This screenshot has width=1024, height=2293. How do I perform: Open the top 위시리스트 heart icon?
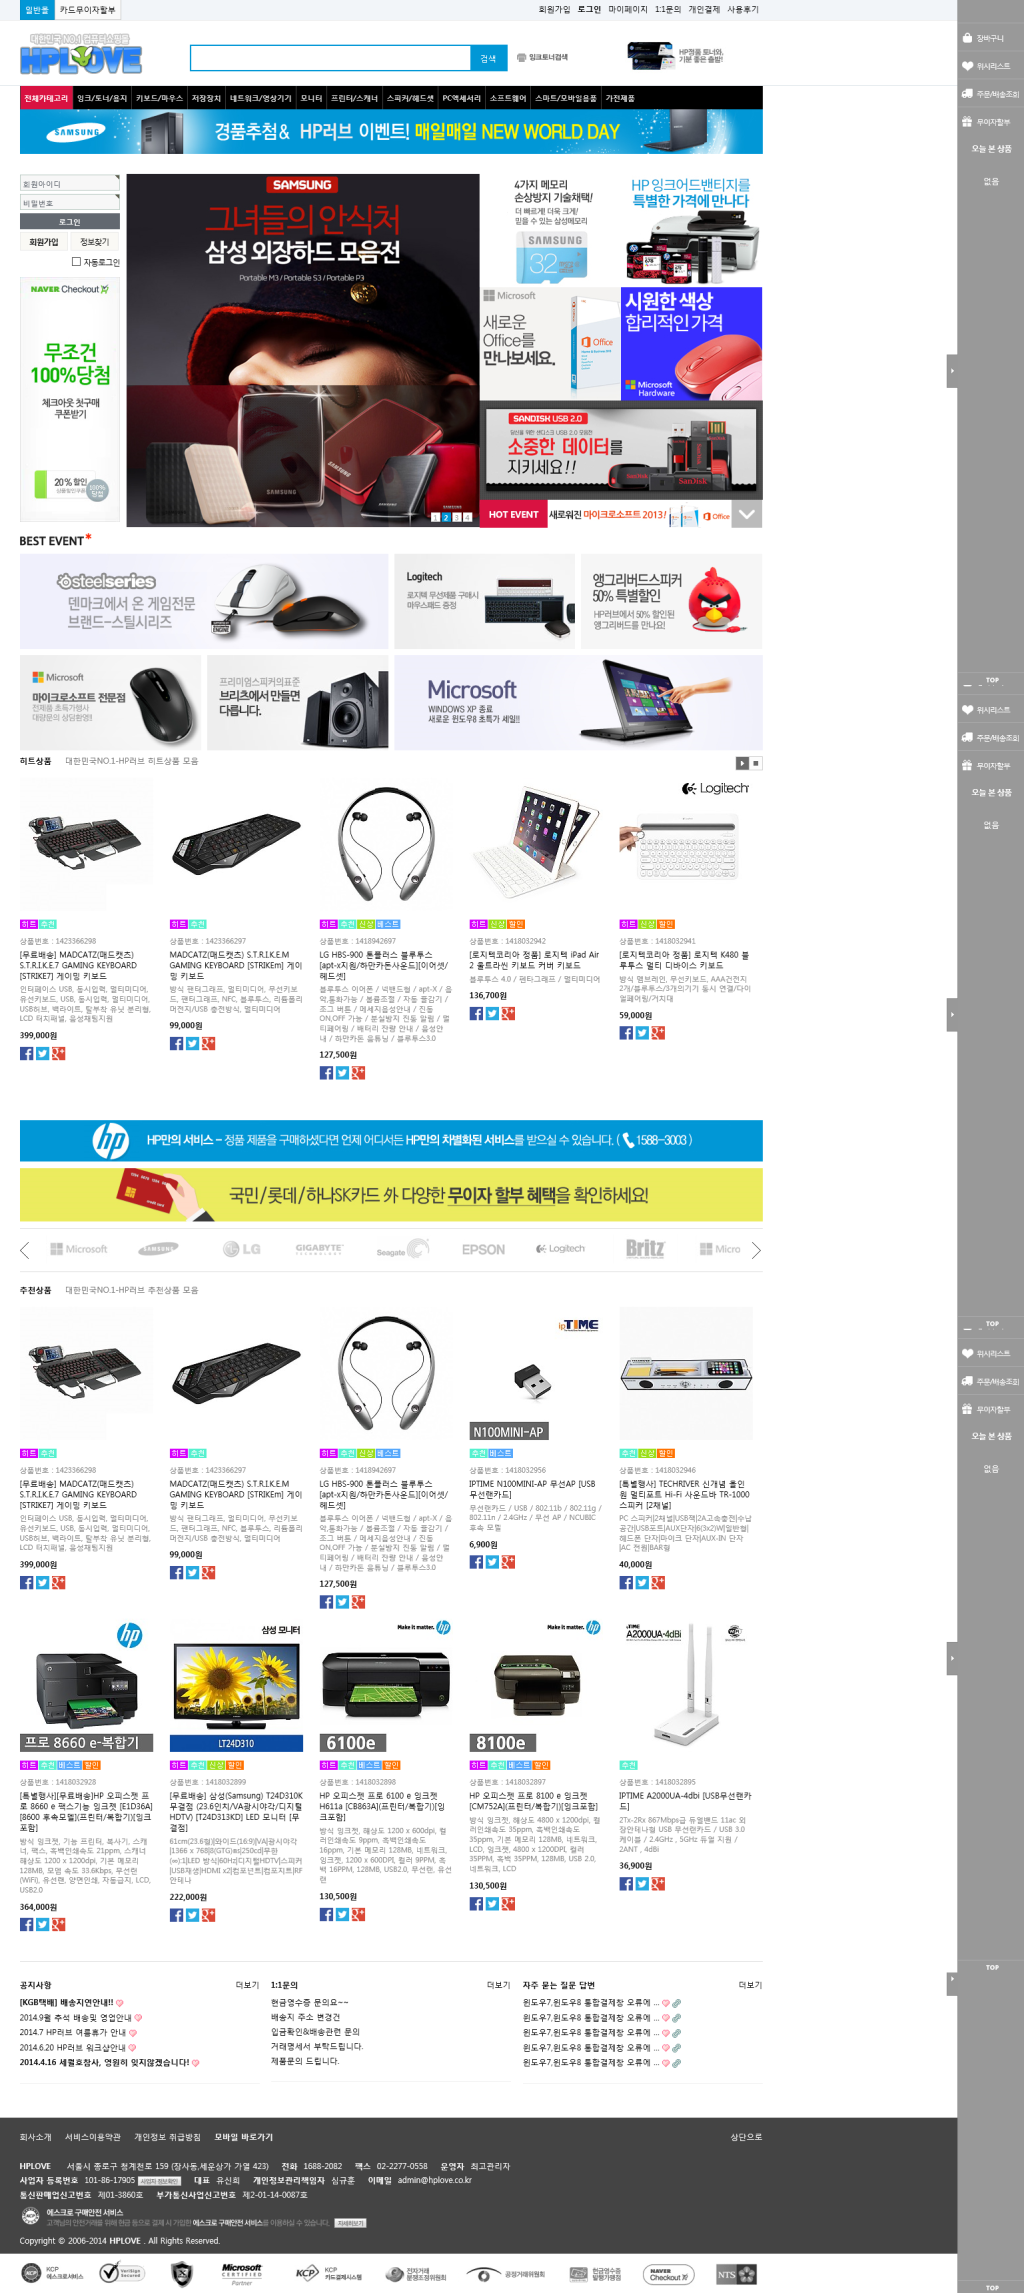[967, 66]
